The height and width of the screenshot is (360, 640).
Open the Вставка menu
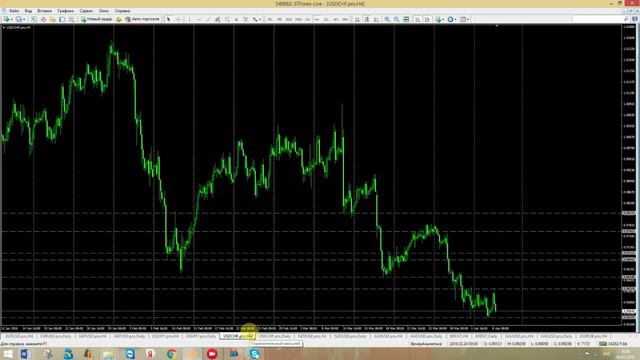tap(44, 11)
